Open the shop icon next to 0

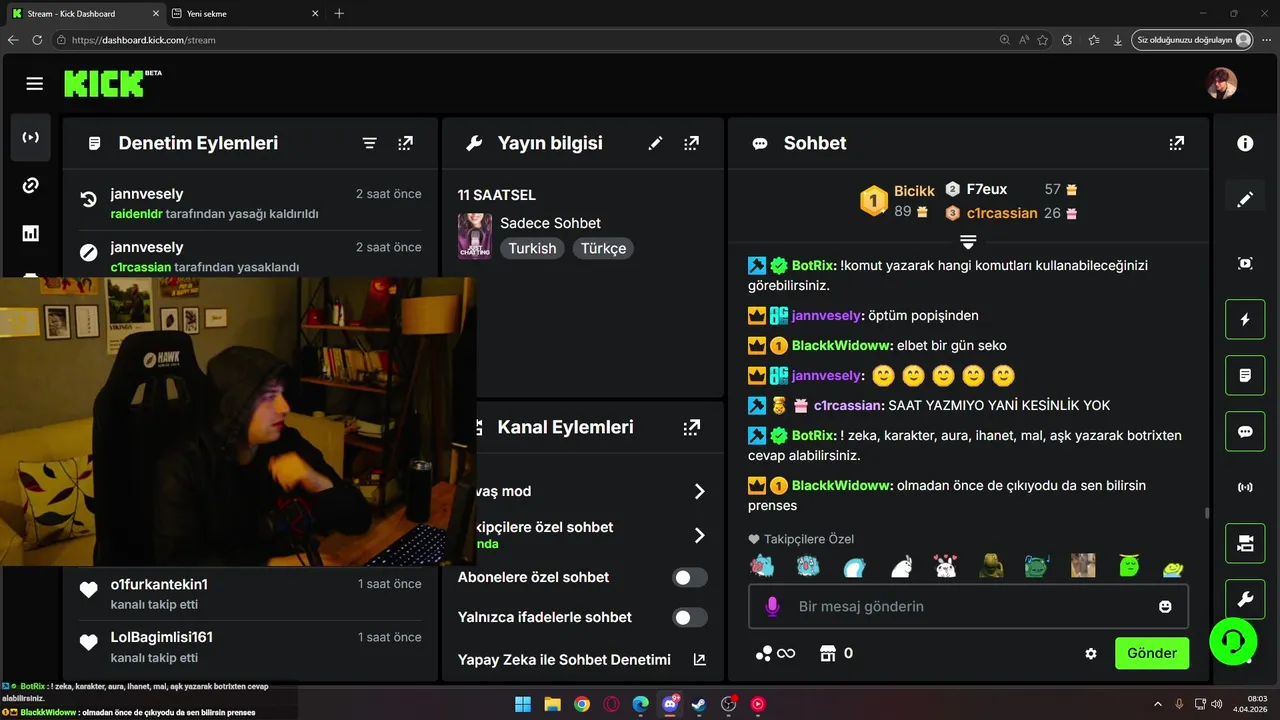coord(827,653)
